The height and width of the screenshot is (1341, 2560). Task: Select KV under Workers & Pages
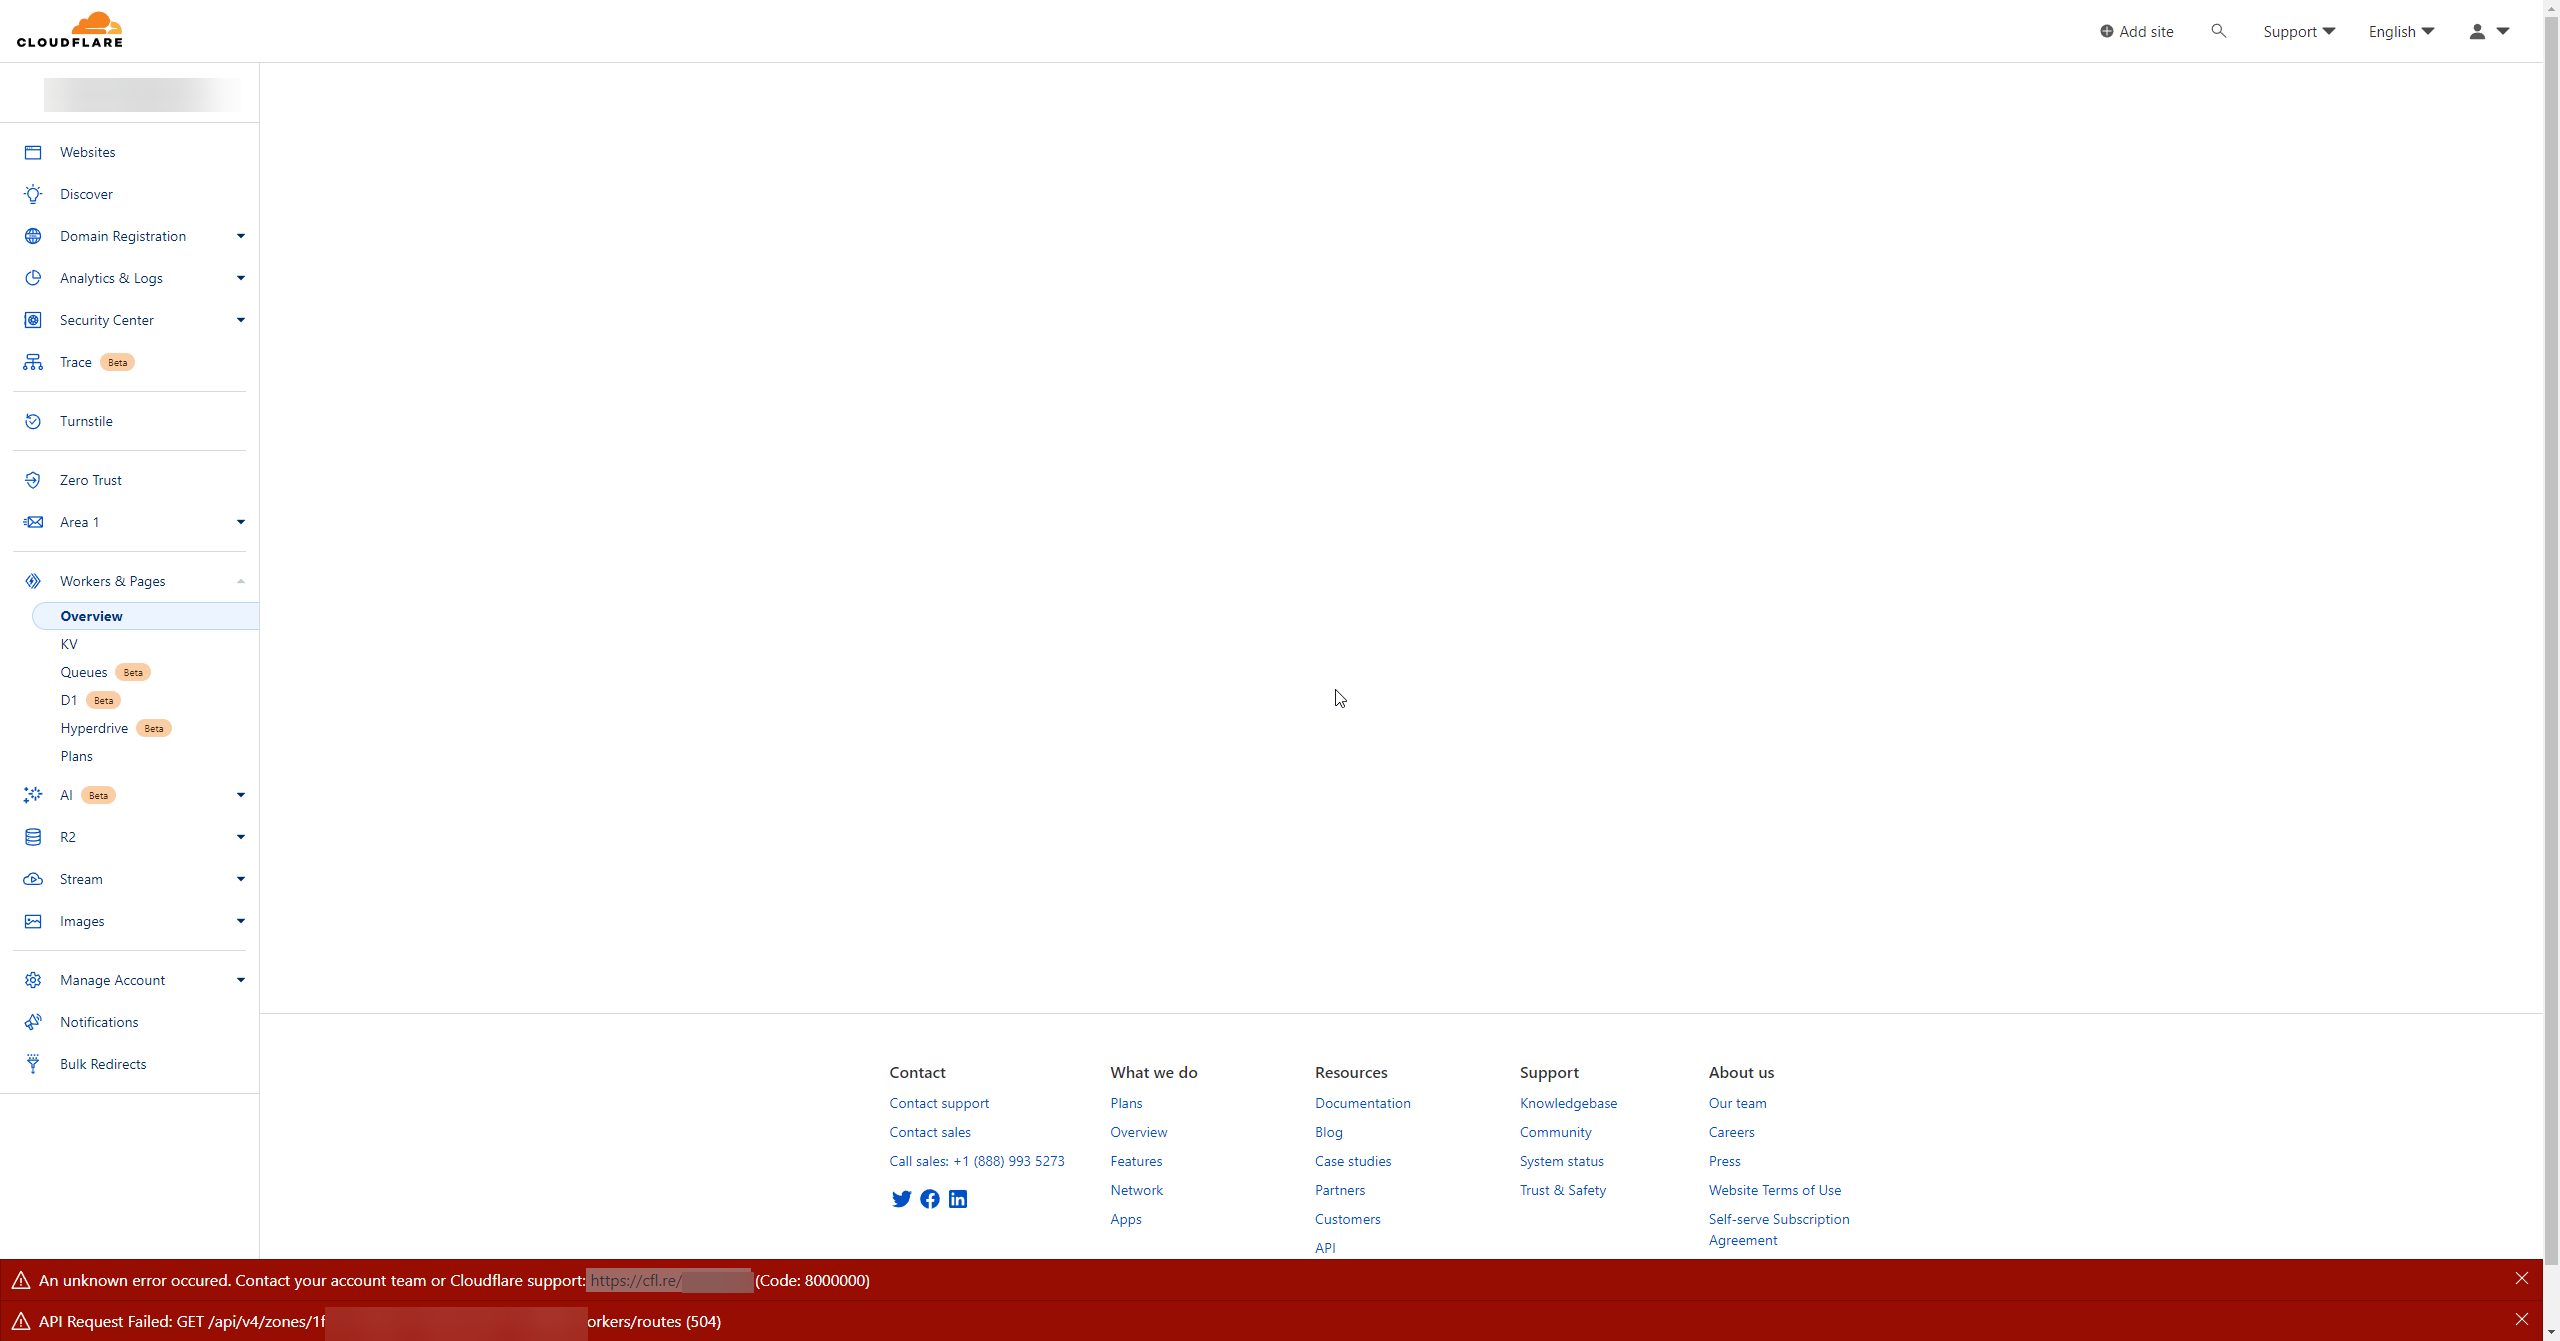click(x=69, y=644)
